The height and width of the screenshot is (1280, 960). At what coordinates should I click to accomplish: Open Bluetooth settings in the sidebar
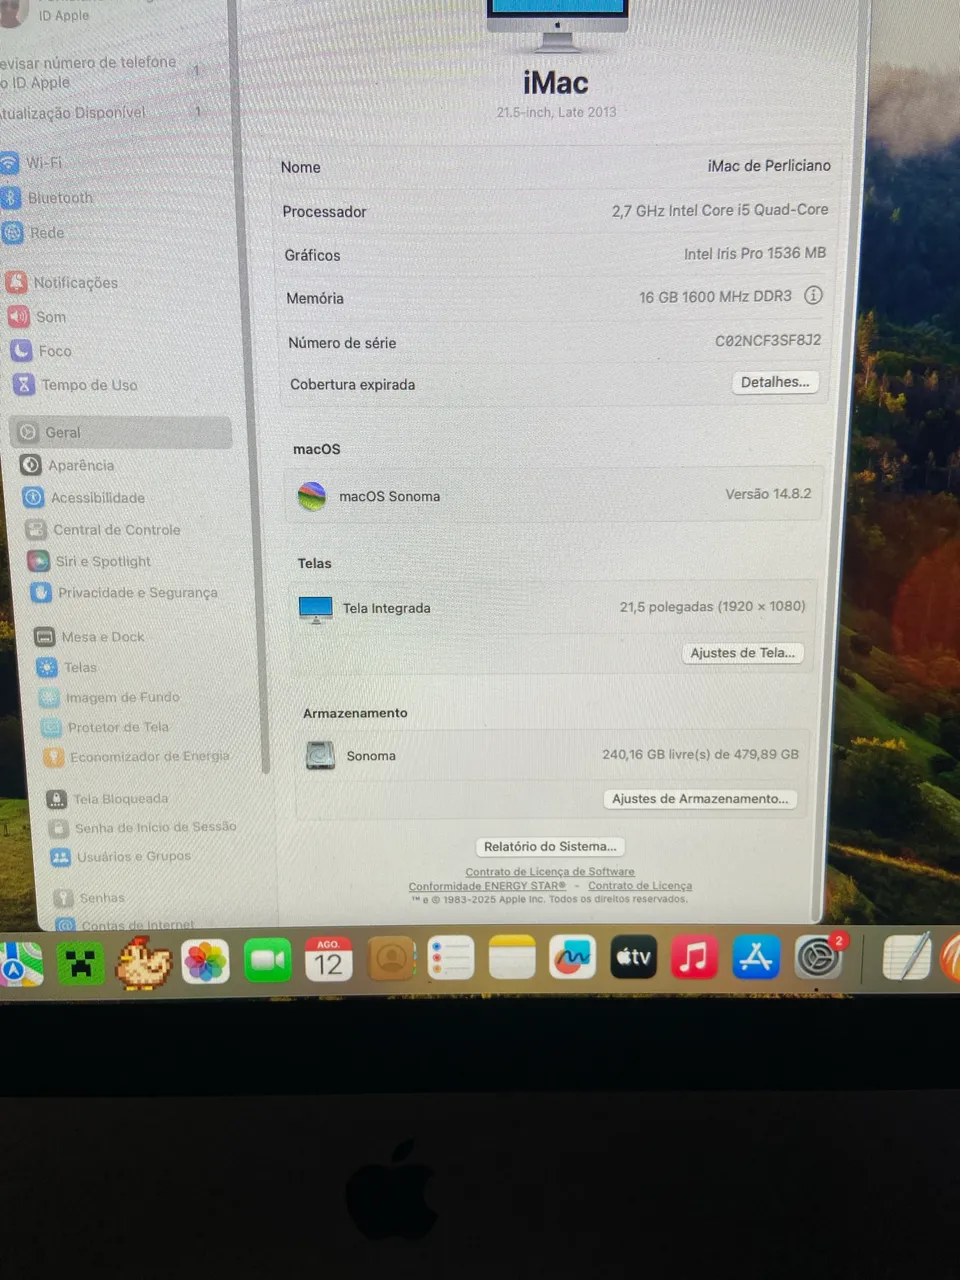point(47,197)
